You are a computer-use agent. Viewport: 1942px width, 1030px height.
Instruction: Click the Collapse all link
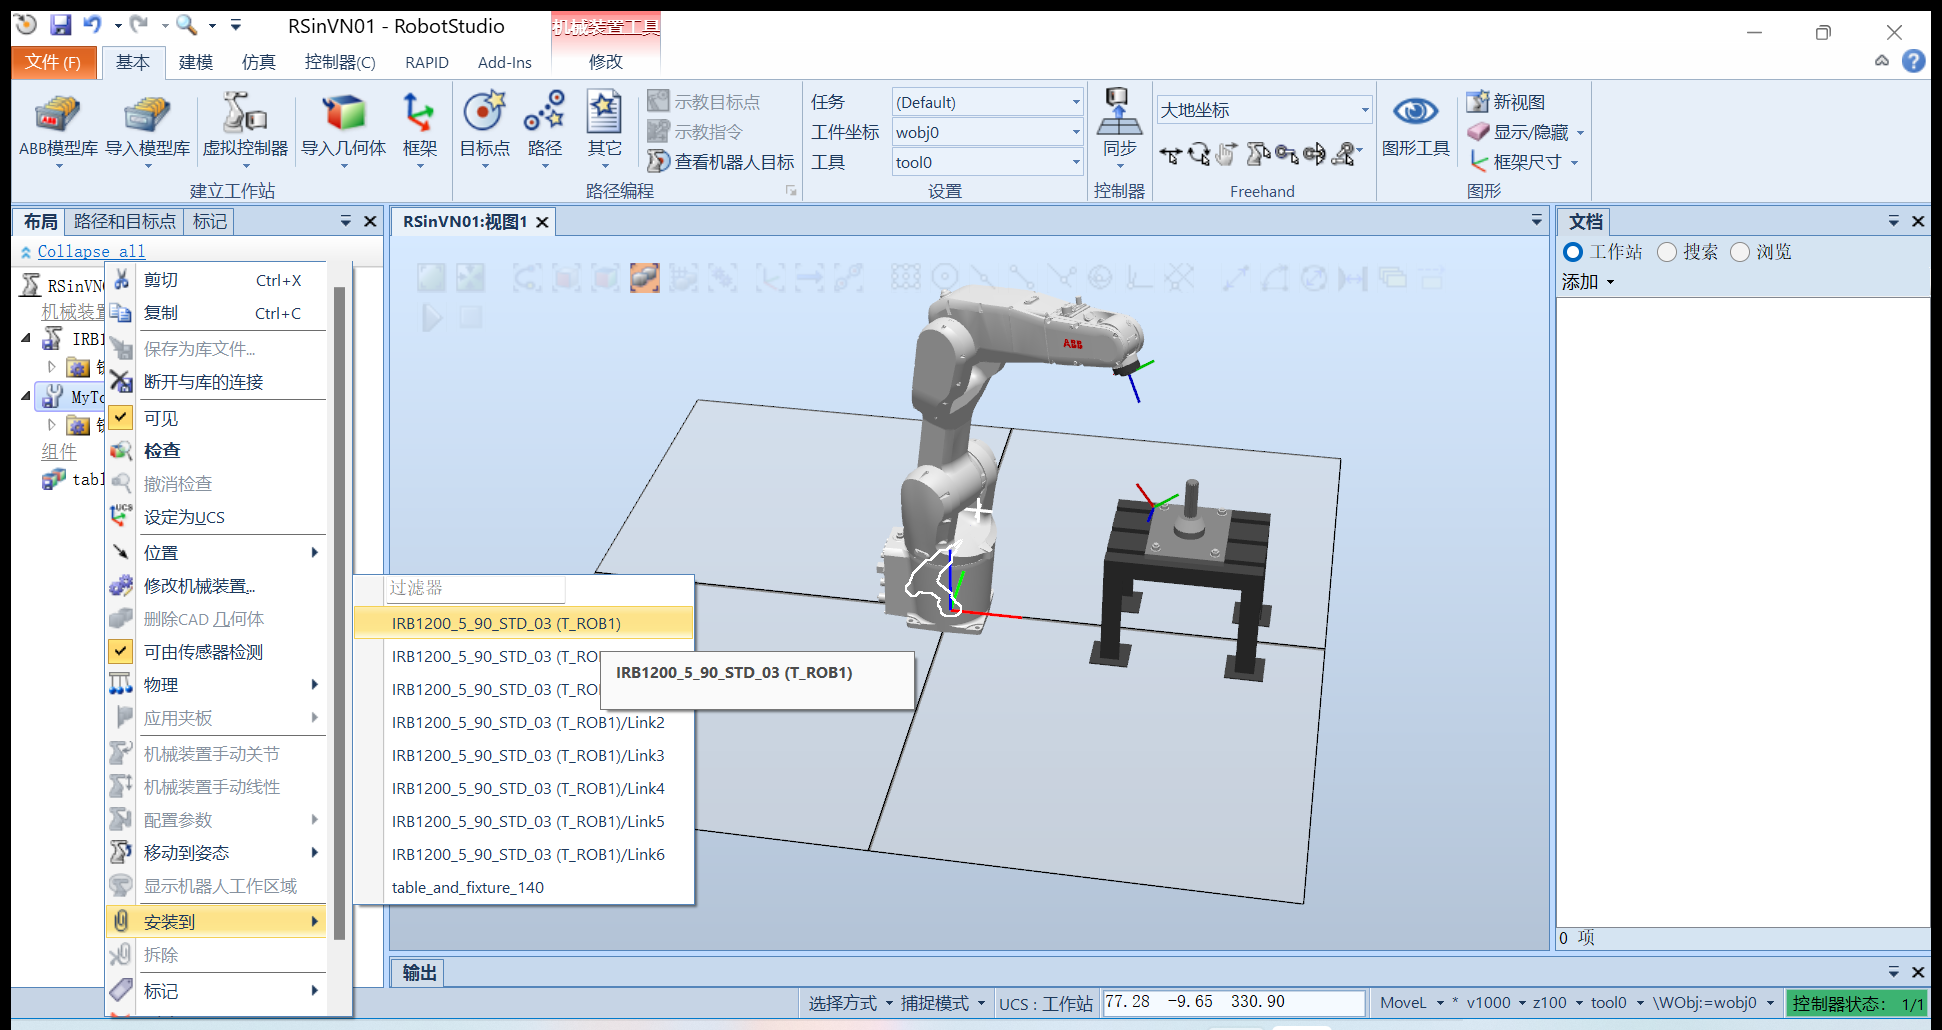pos(91,252)
